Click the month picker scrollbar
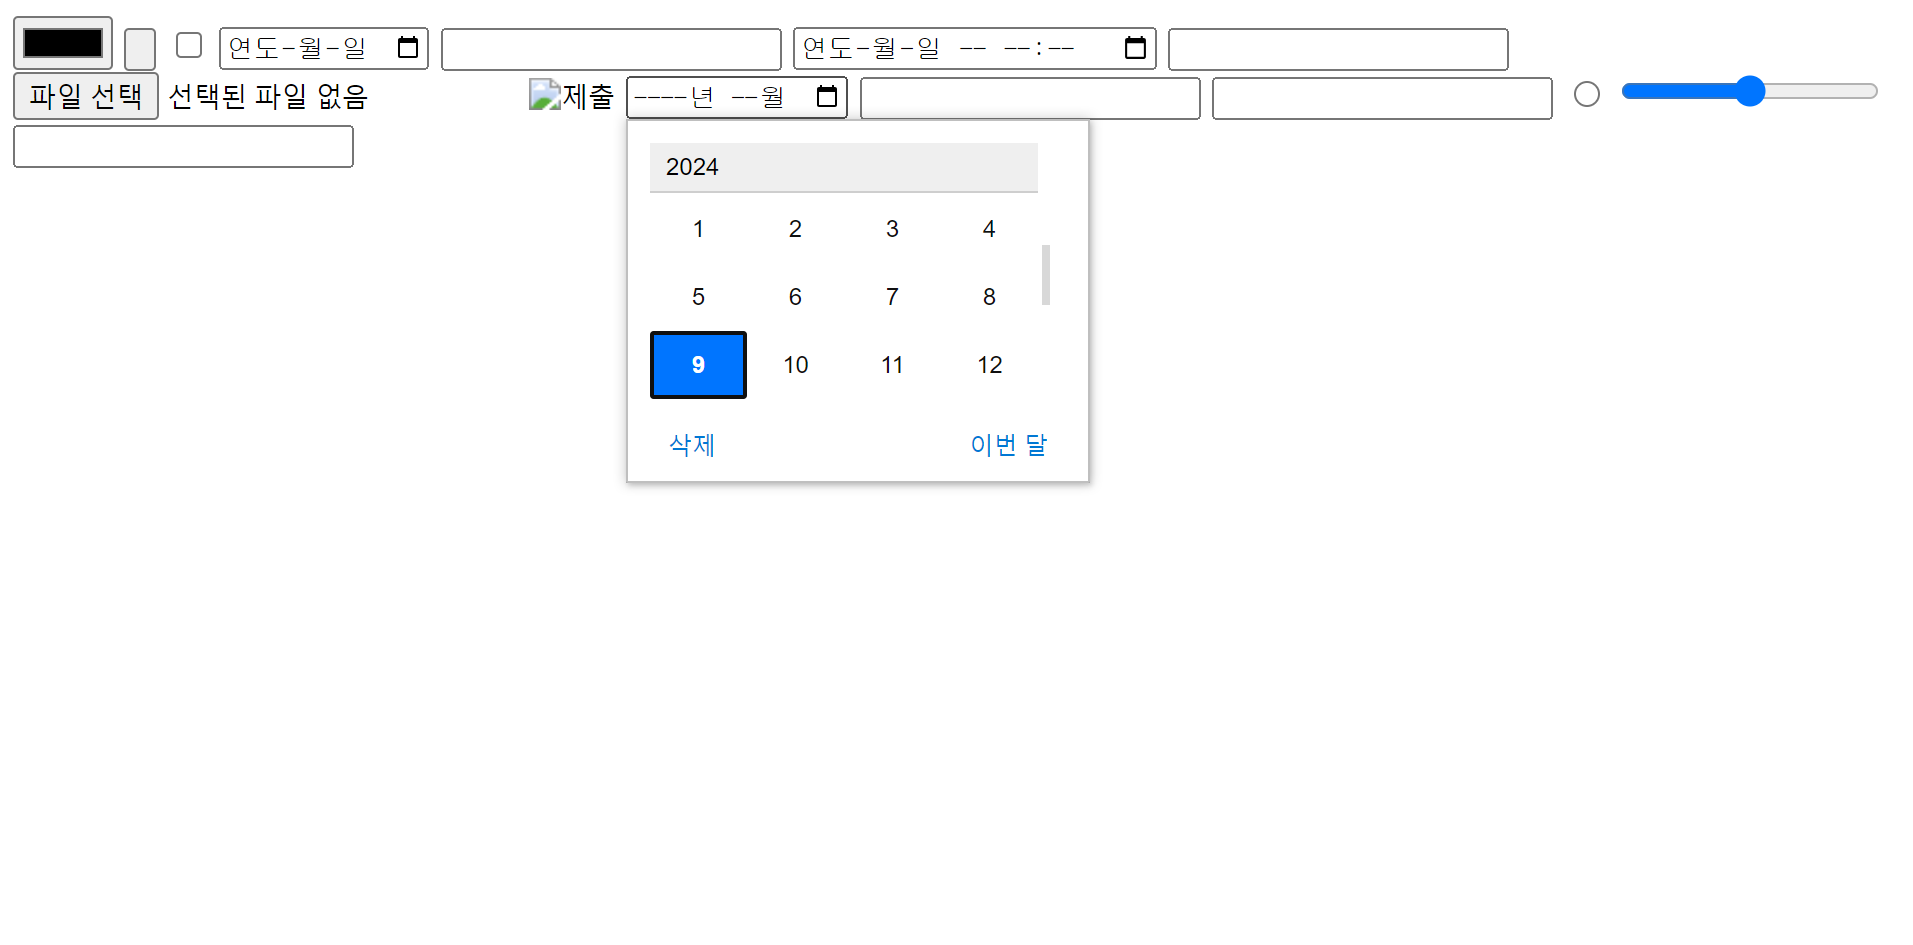The image size is (1913, 945). pos(1046,275)
